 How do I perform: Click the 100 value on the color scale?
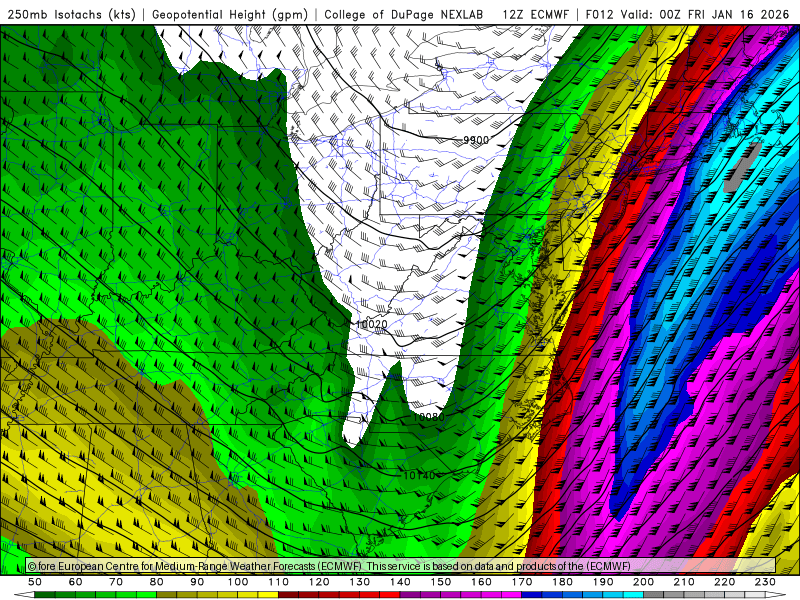click(x=238, y=582)
